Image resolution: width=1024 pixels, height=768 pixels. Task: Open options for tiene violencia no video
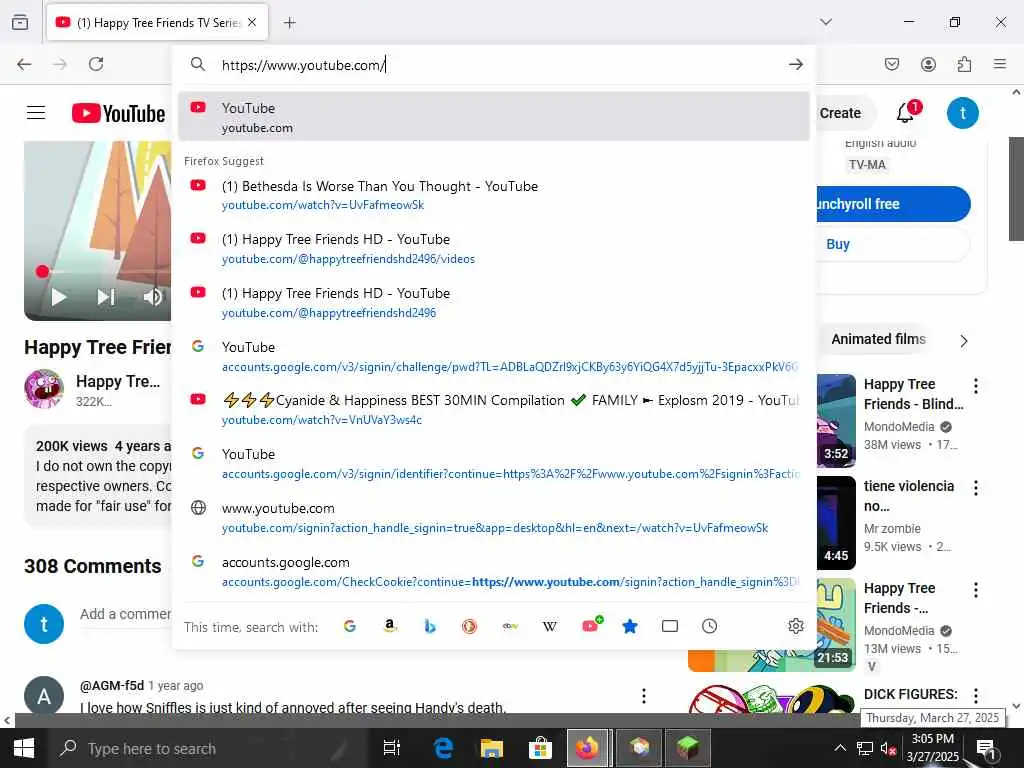[976, 488]
